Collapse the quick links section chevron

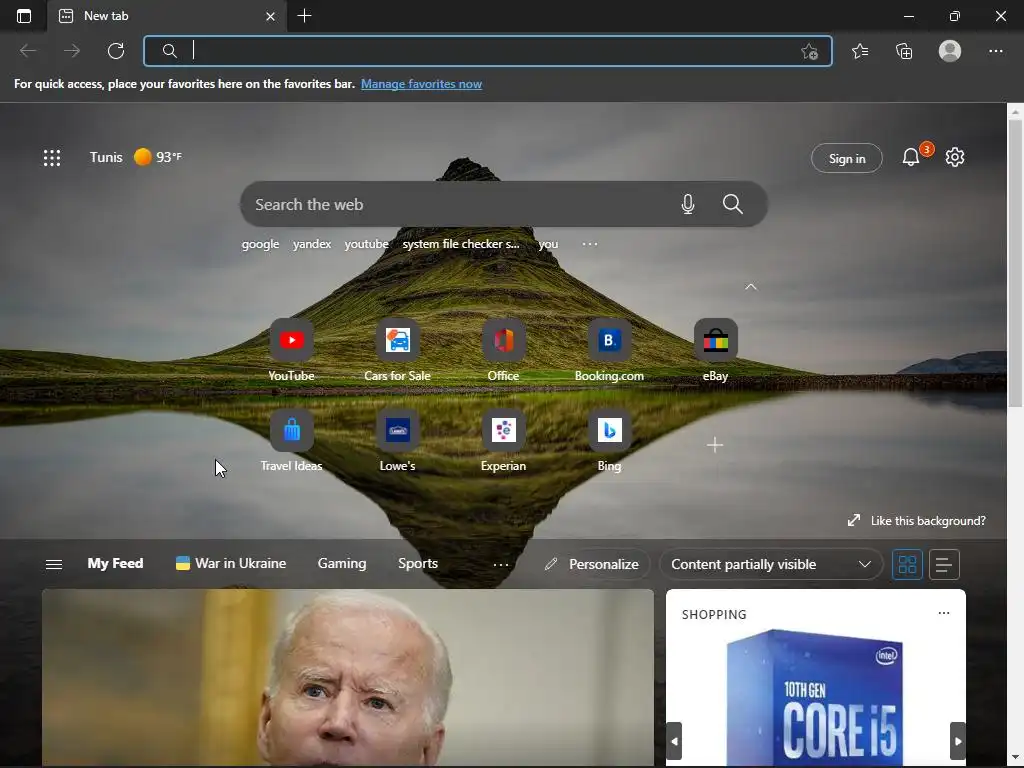coord(751,287)
